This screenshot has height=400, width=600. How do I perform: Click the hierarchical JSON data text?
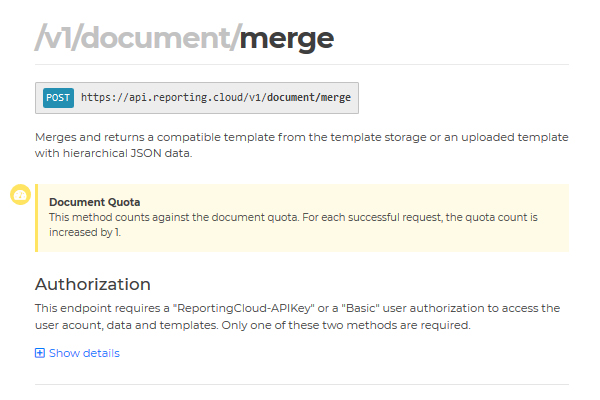point(127,153)
